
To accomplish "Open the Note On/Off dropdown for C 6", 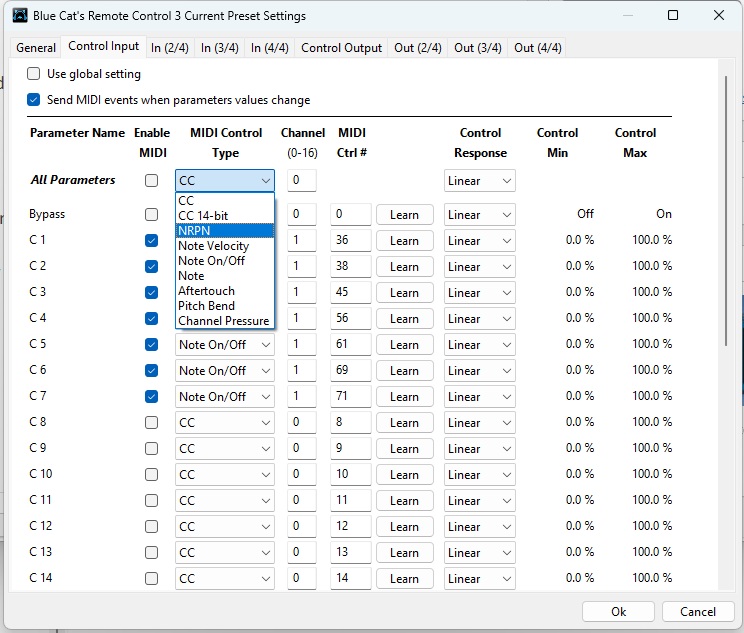I will 224,371.
